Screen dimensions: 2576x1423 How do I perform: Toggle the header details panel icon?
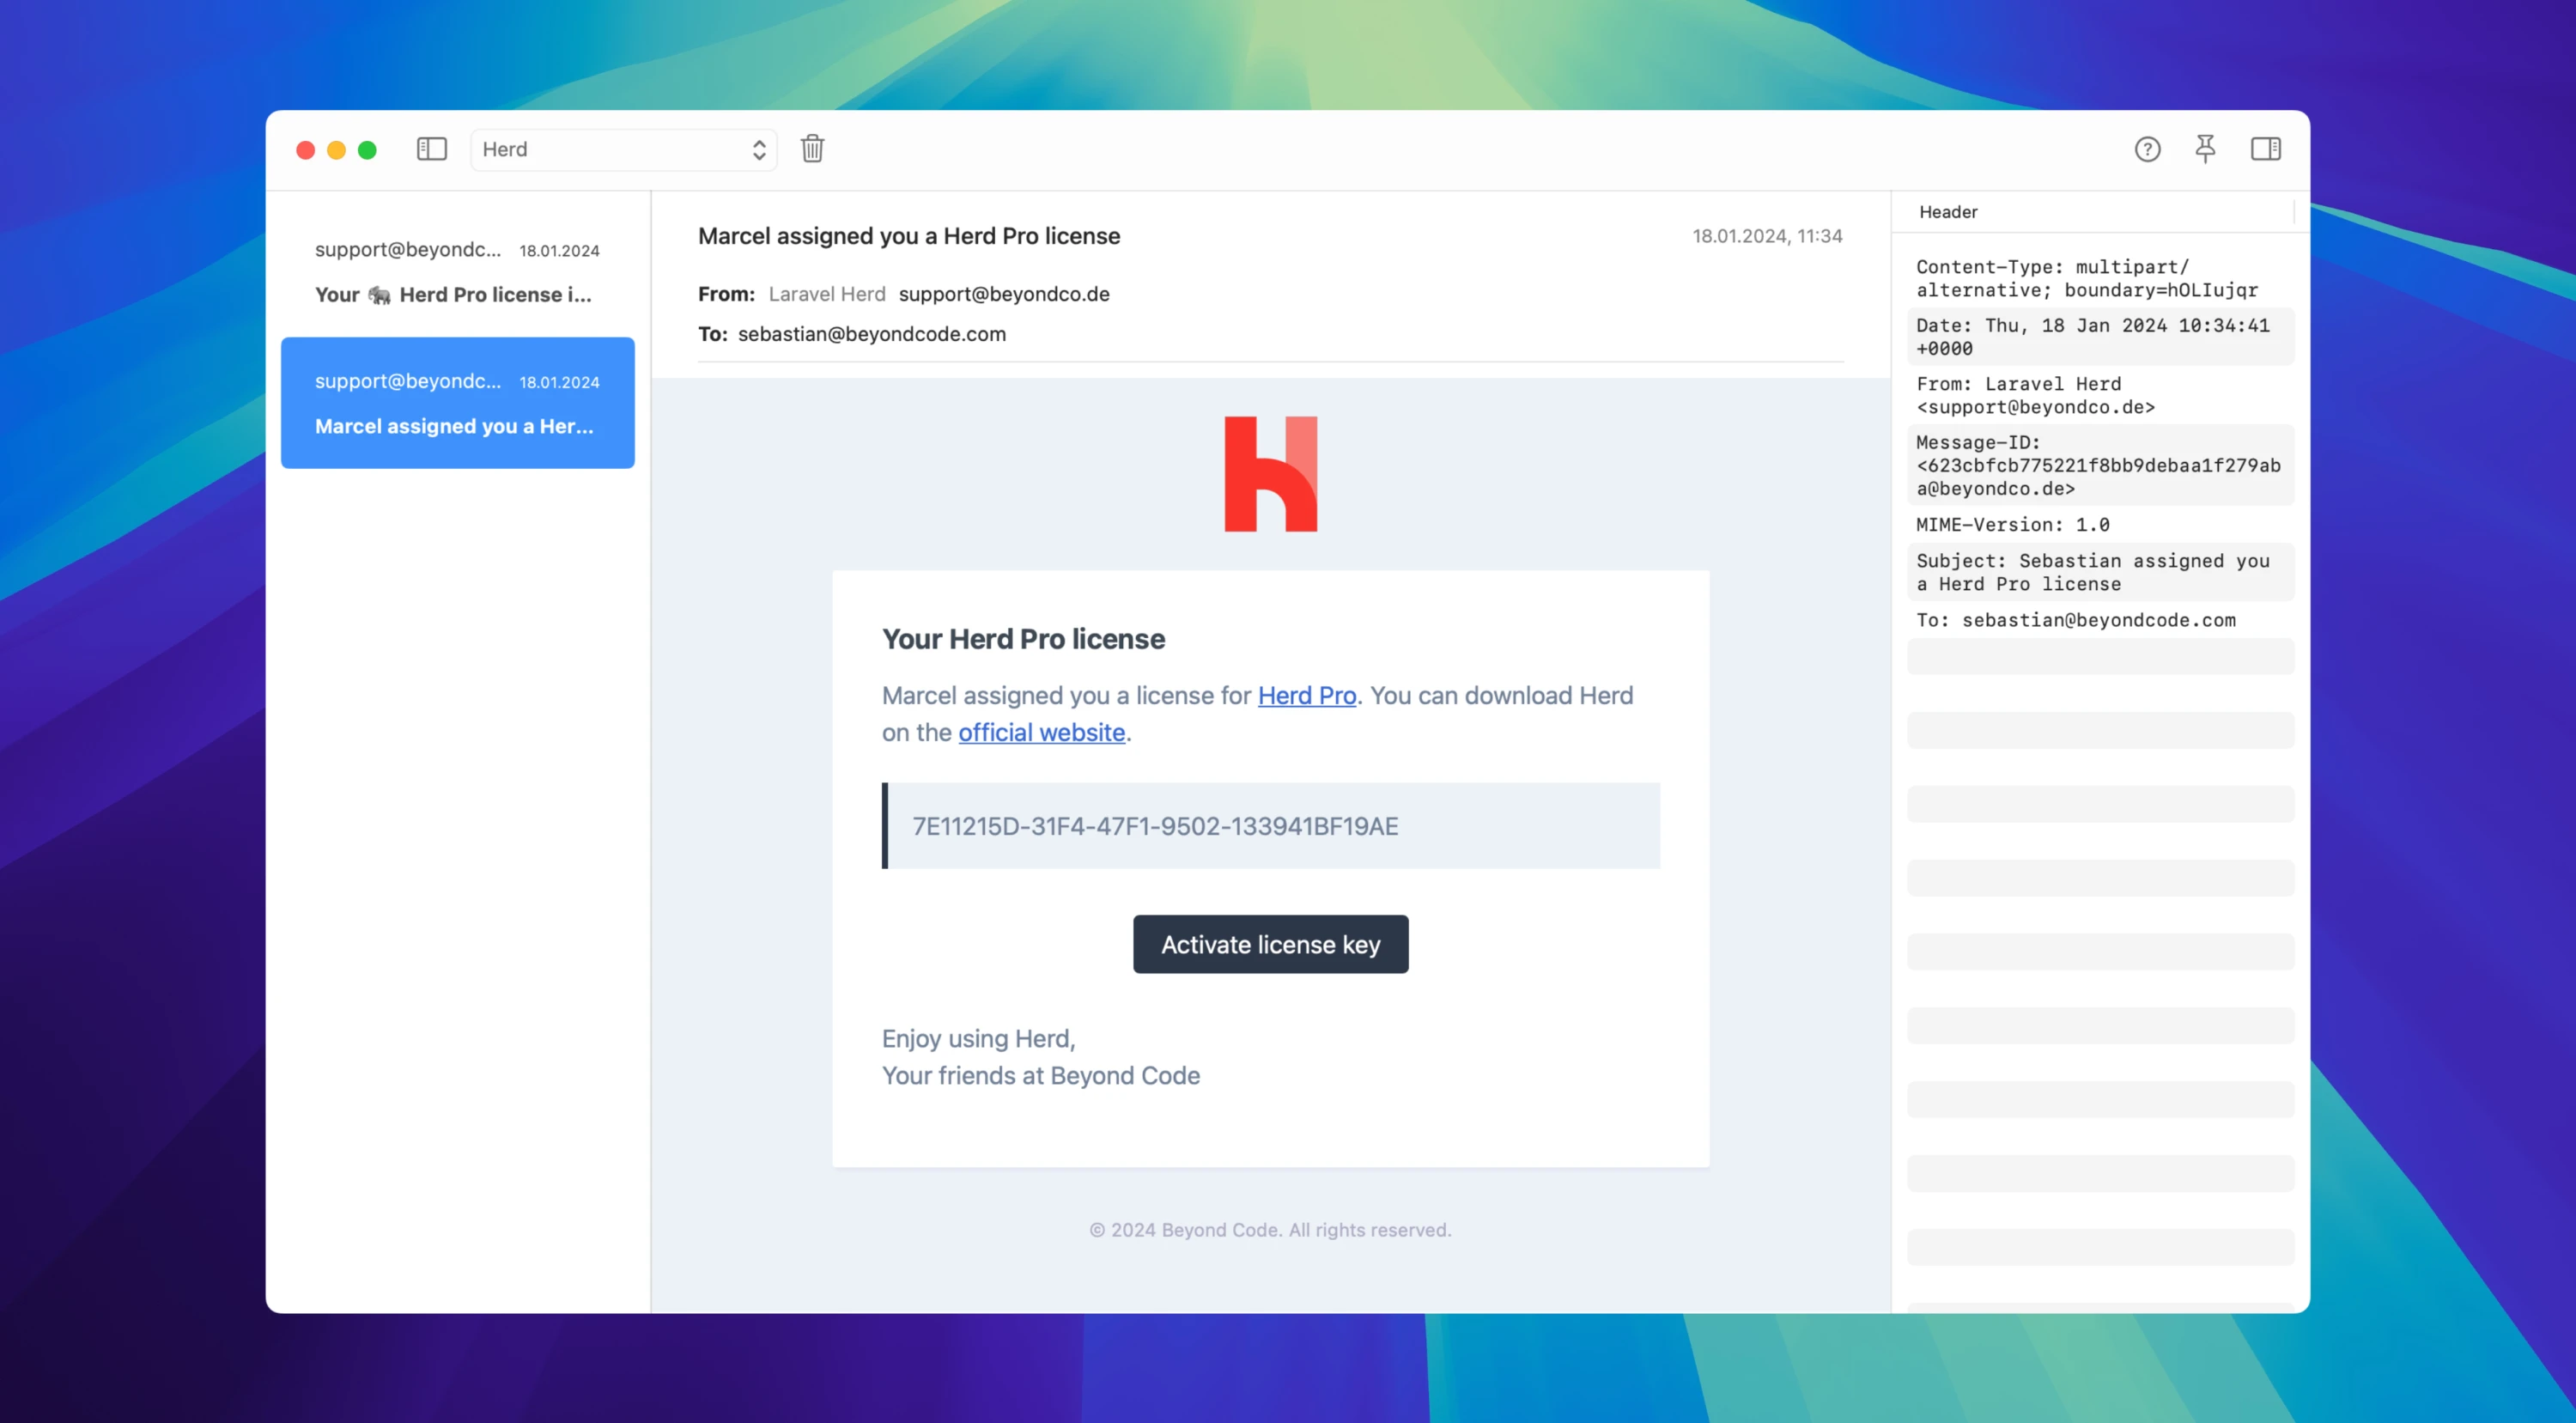pos(2267,149)
